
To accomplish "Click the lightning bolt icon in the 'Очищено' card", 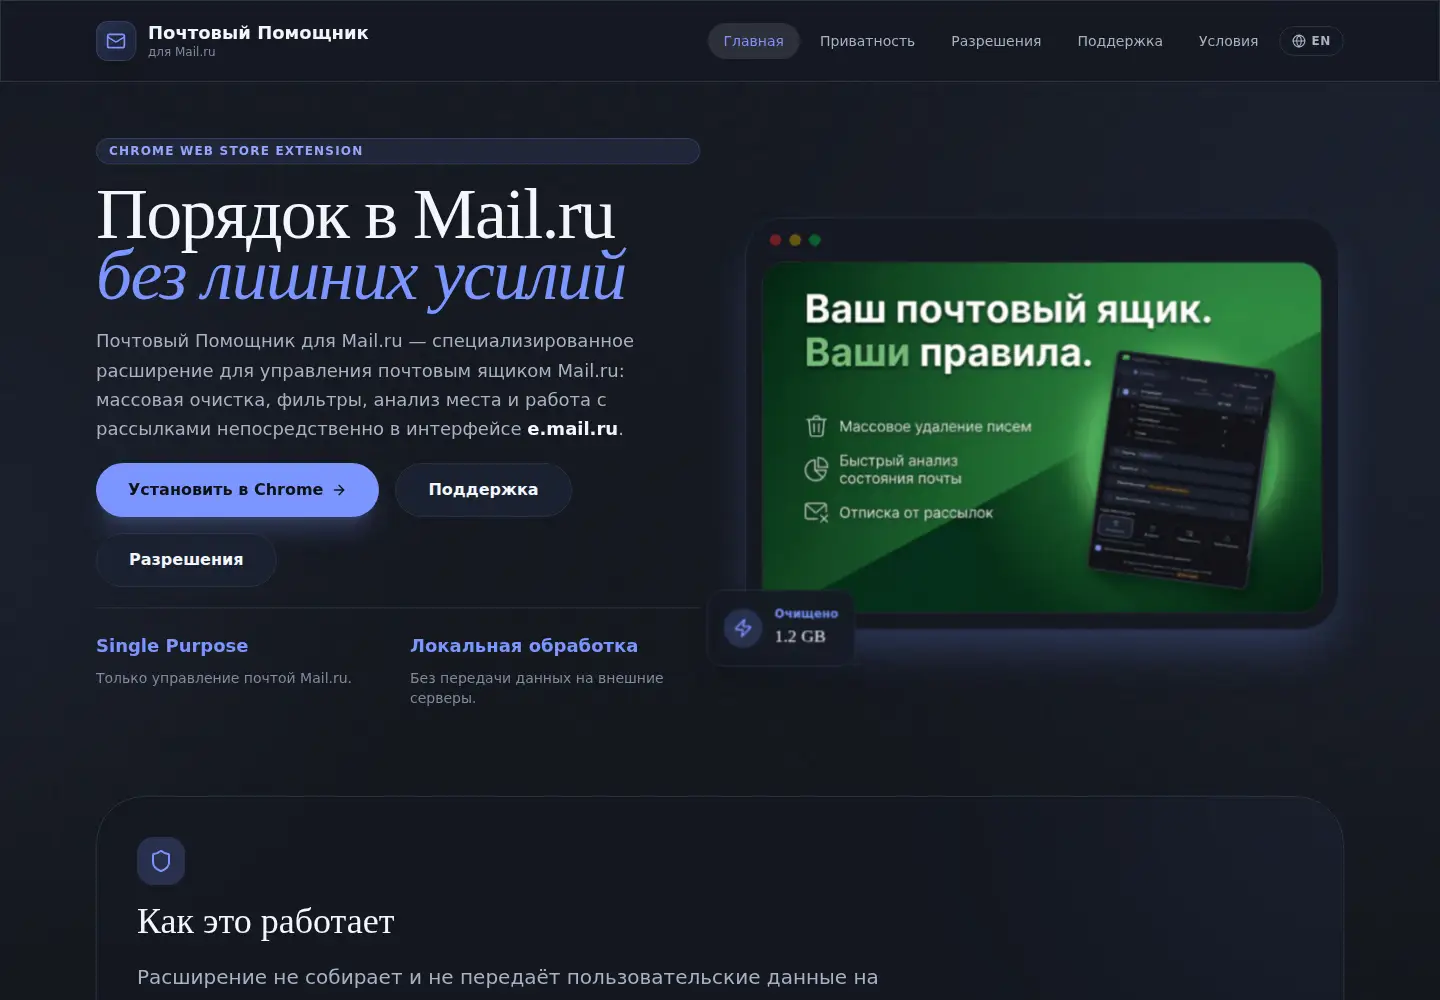I will coord(743,628).
